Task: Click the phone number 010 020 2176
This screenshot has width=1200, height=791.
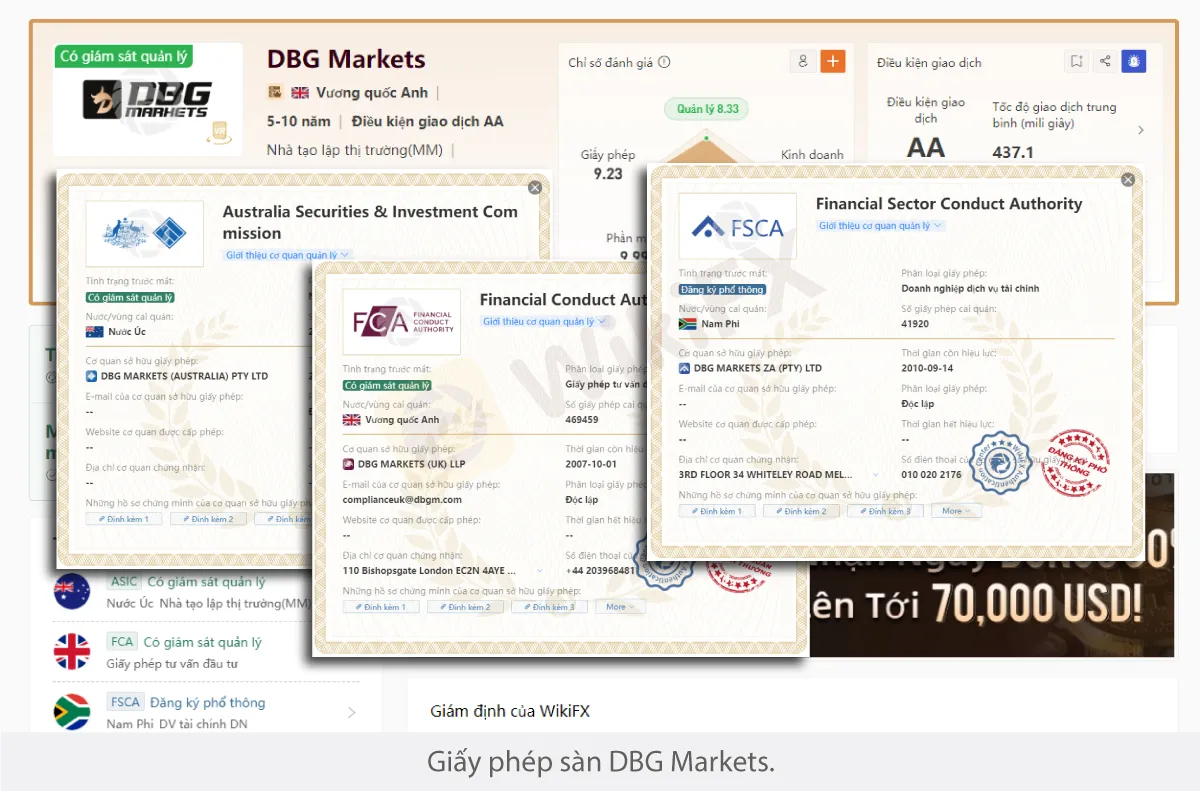Action: coord(931,475)
